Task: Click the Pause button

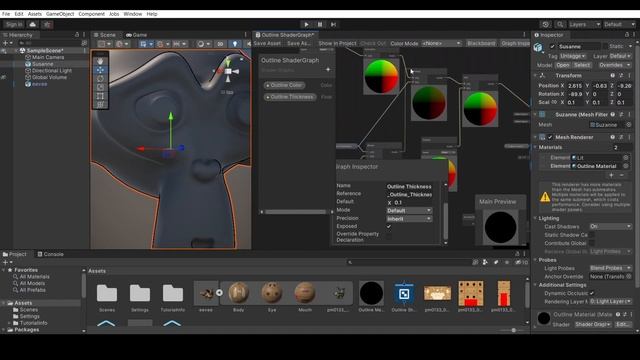Action: (320, 24)
